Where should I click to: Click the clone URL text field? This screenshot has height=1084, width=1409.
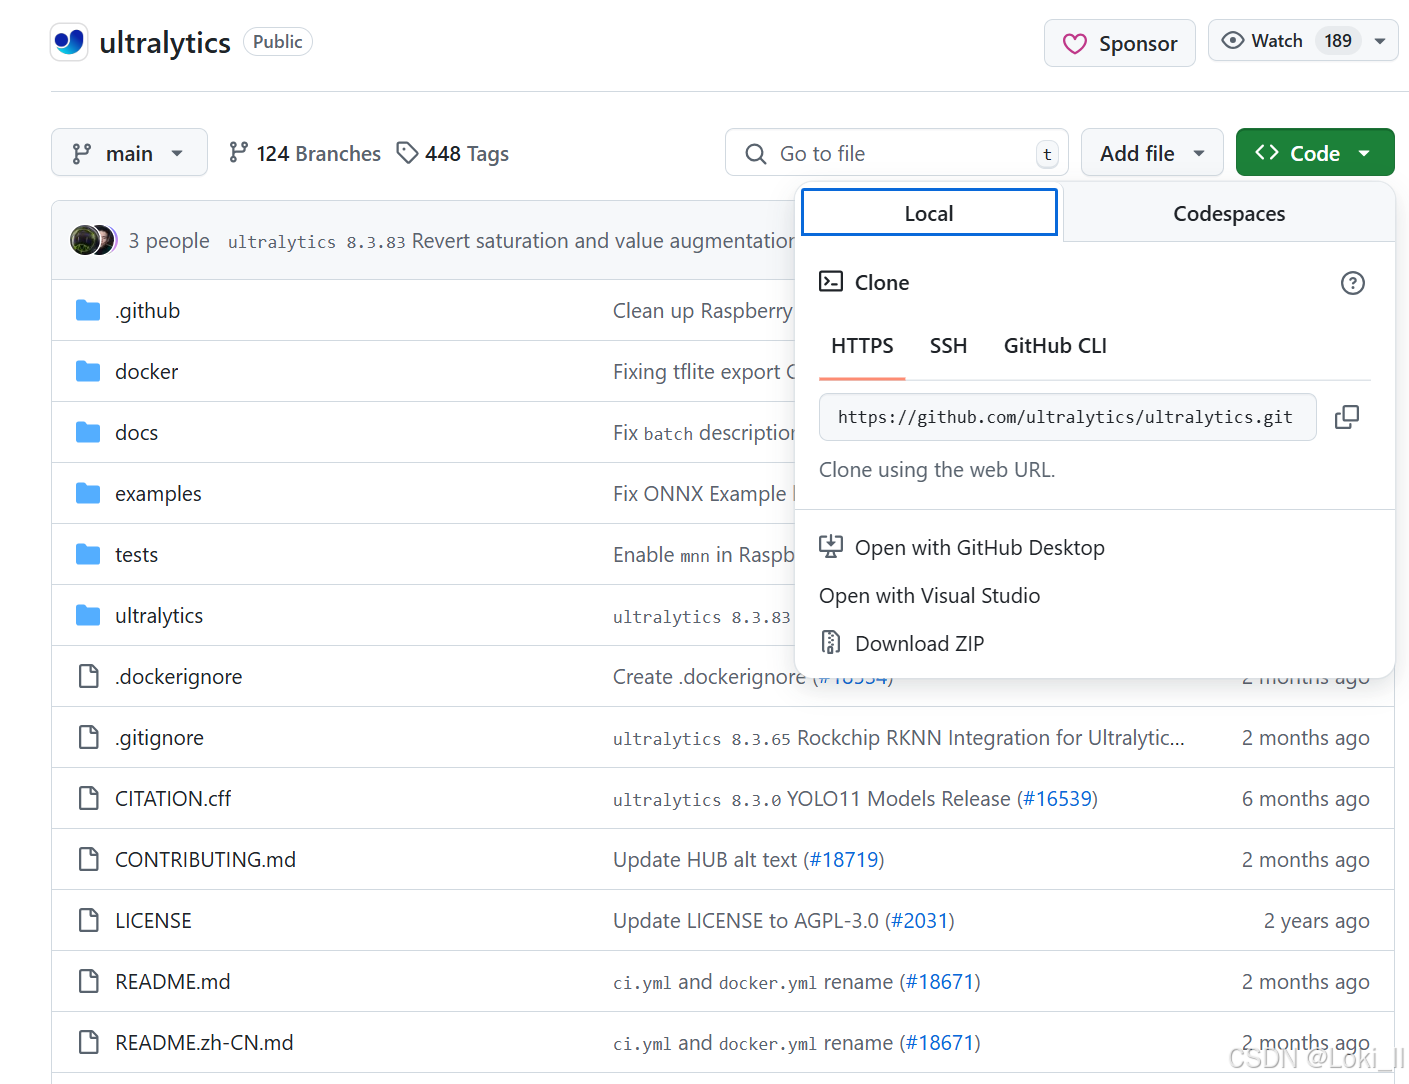(1067, 417)
